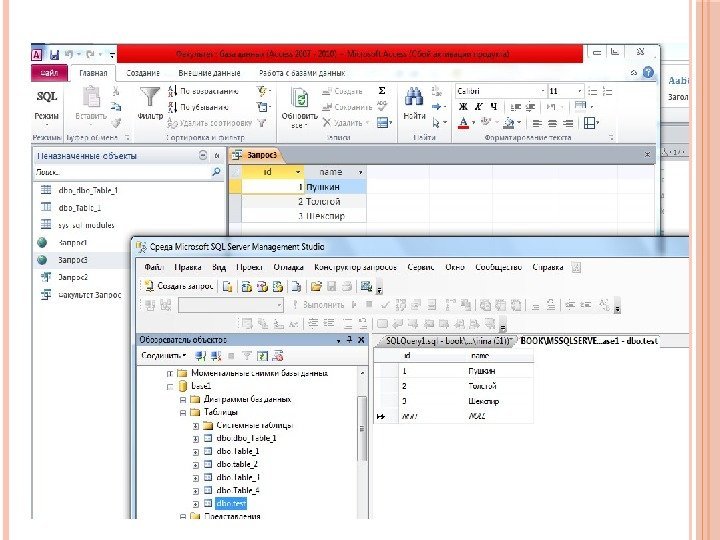Close the Обозреватель объектов panel
The image size is (720, 540).
pyautogui.click(x=361, y=340)
